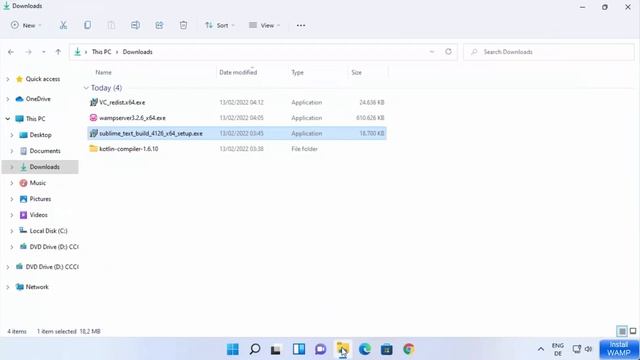Sort by Date modified column header
640x360 pixels.
238,72
